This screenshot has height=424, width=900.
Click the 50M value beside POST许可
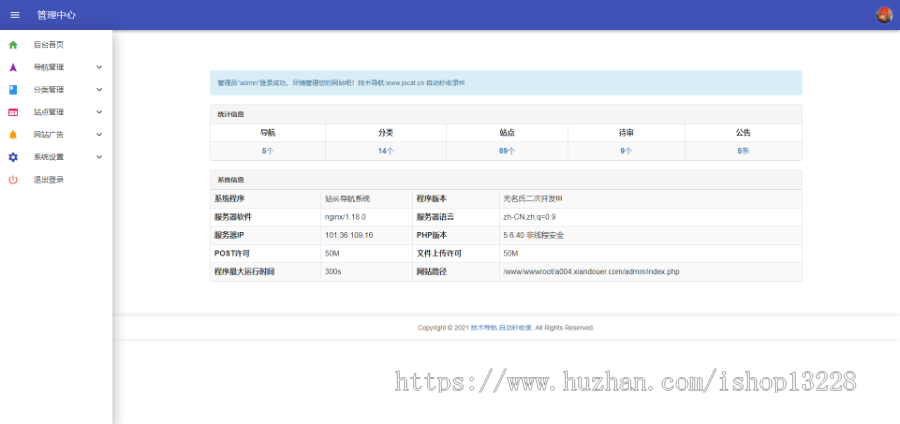332,254
